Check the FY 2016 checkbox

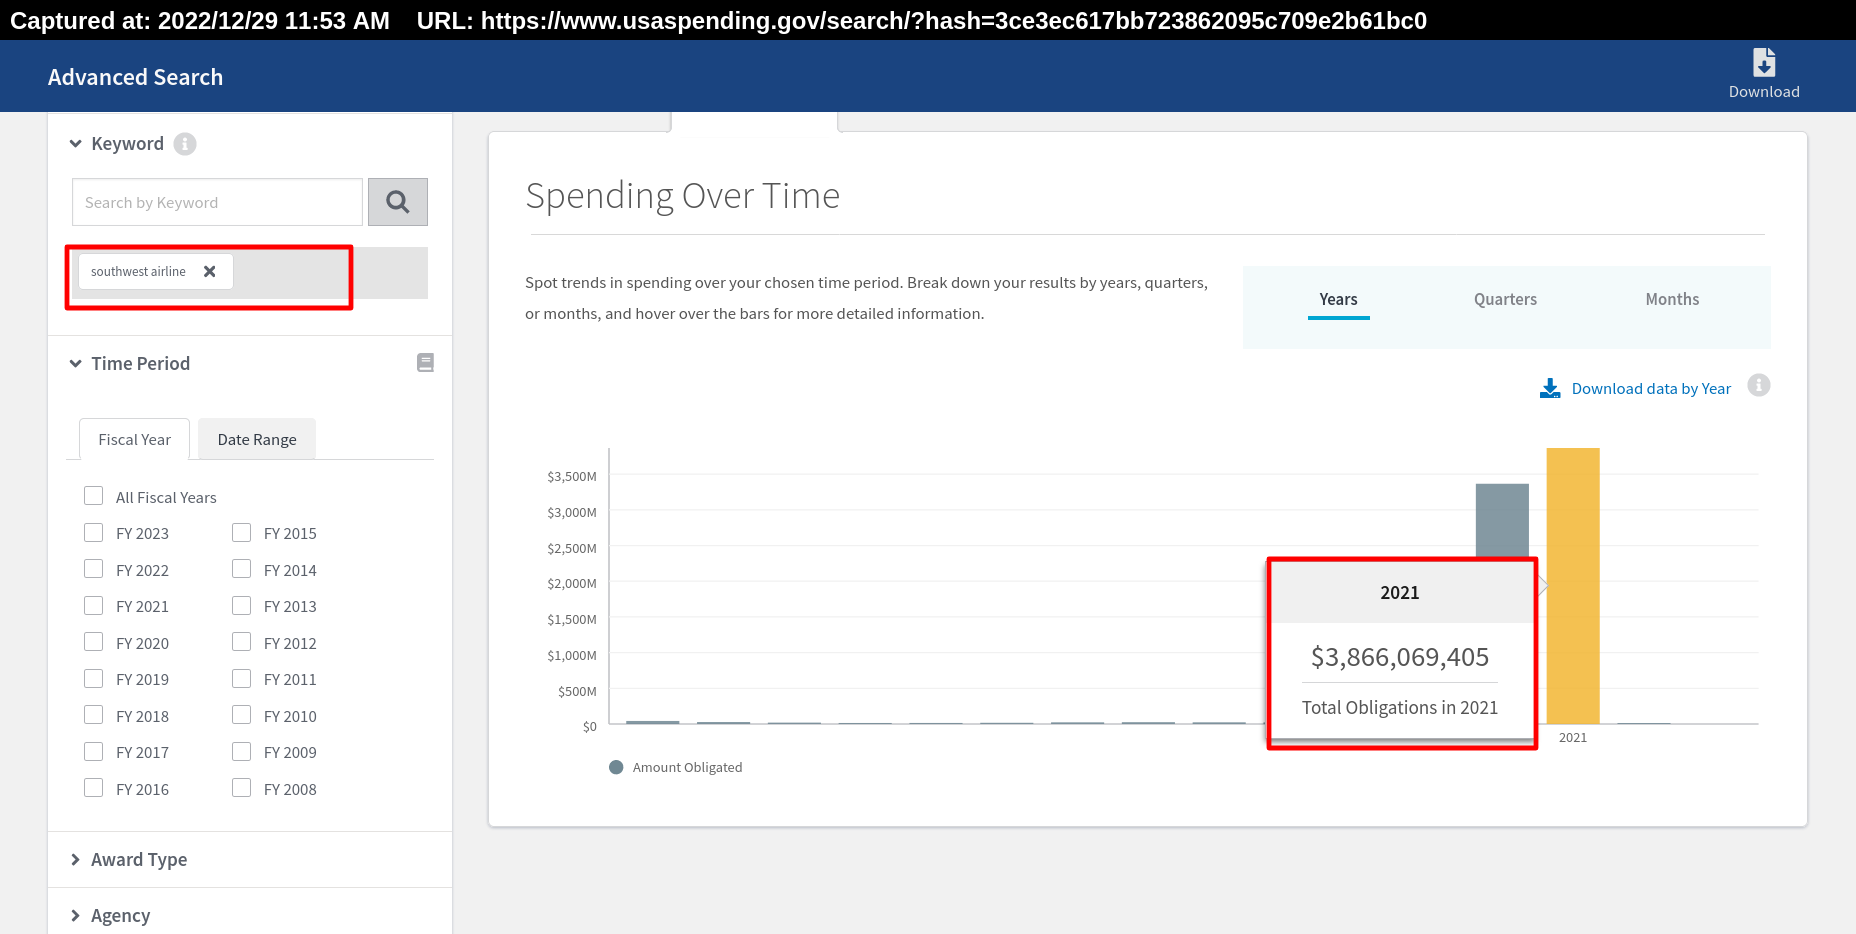coord(94,788)
